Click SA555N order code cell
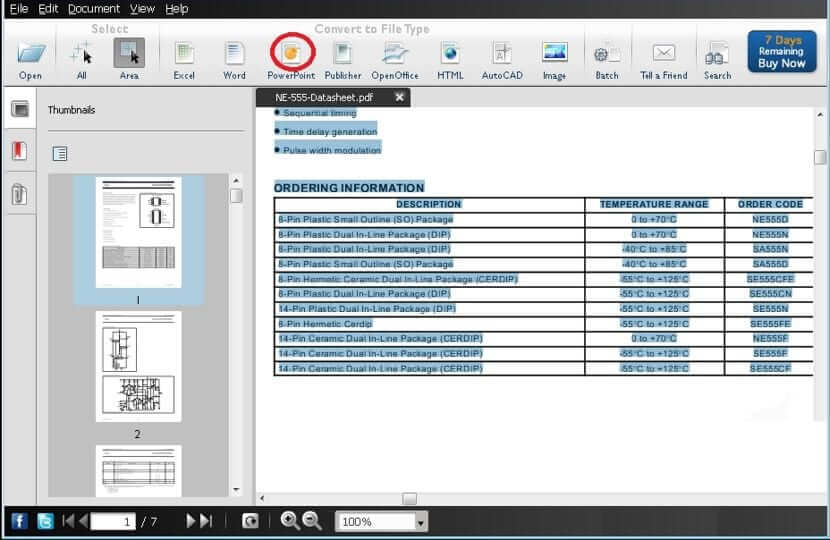 coord(770,249)
